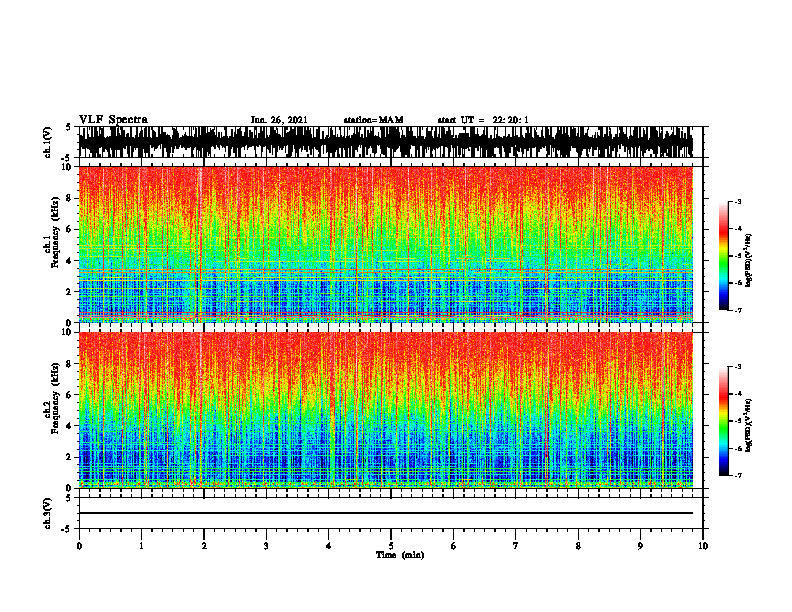Click the "-7" tick on ch.1 color bar
Image resolution: width=792 pixels, height=612 pixels.
click(738, 310)
